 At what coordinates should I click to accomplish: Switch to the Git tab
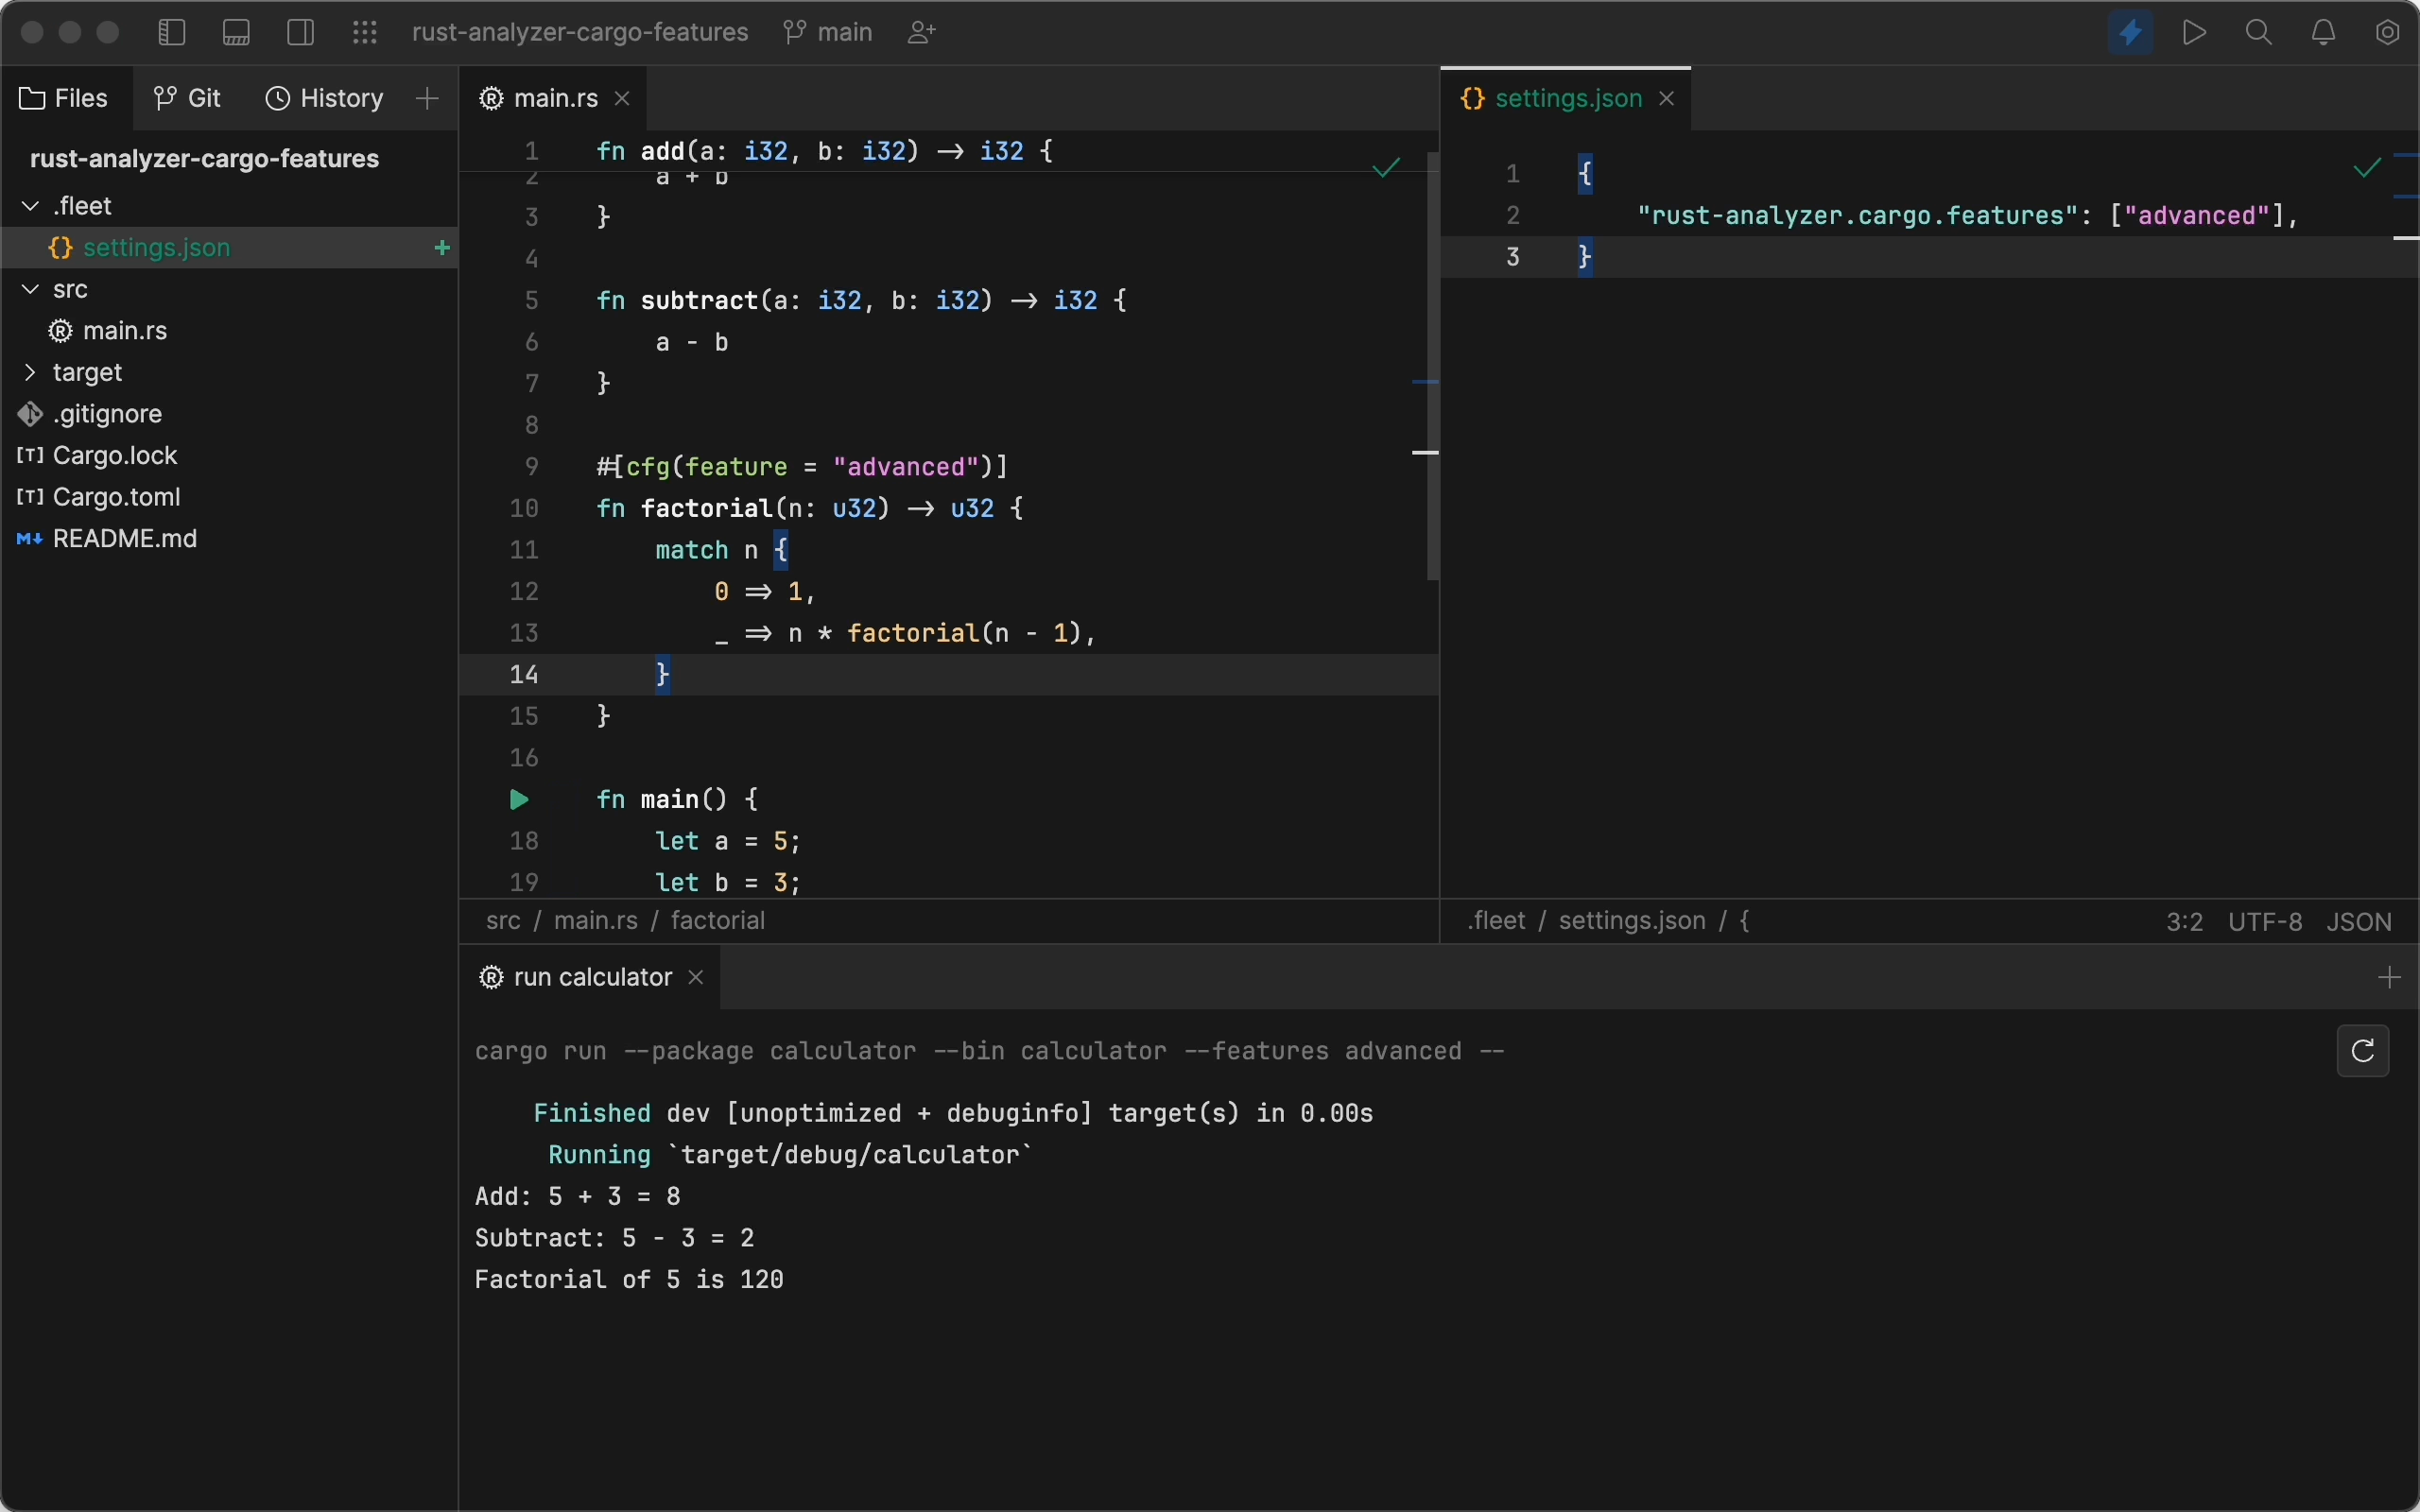coord(186,98)
